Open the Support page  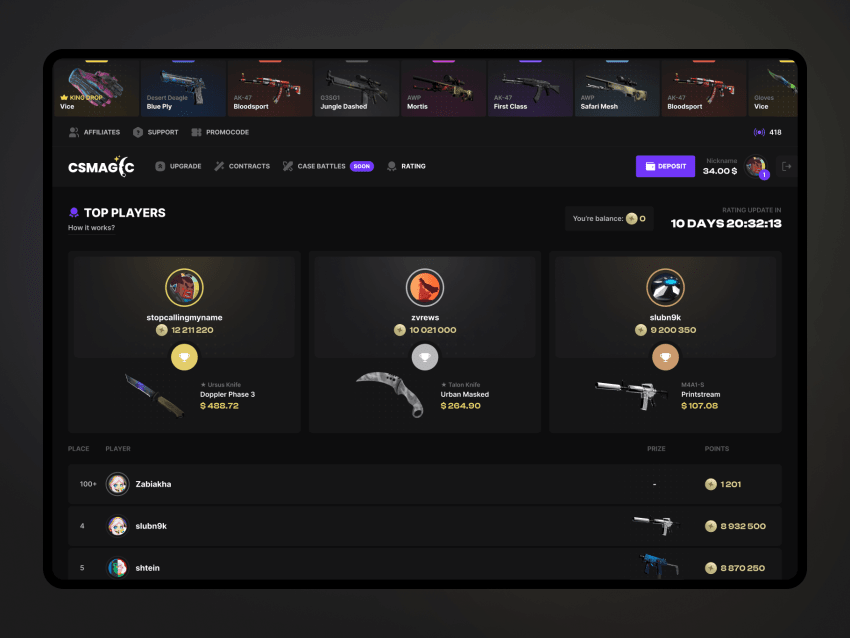tap(156, 132)
